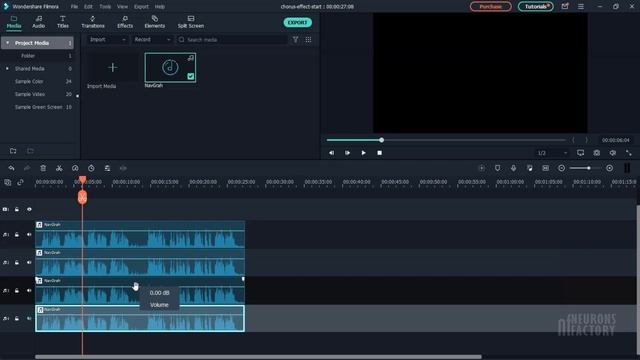
Task: Open the Tools menu
Action: coord(105,7)
